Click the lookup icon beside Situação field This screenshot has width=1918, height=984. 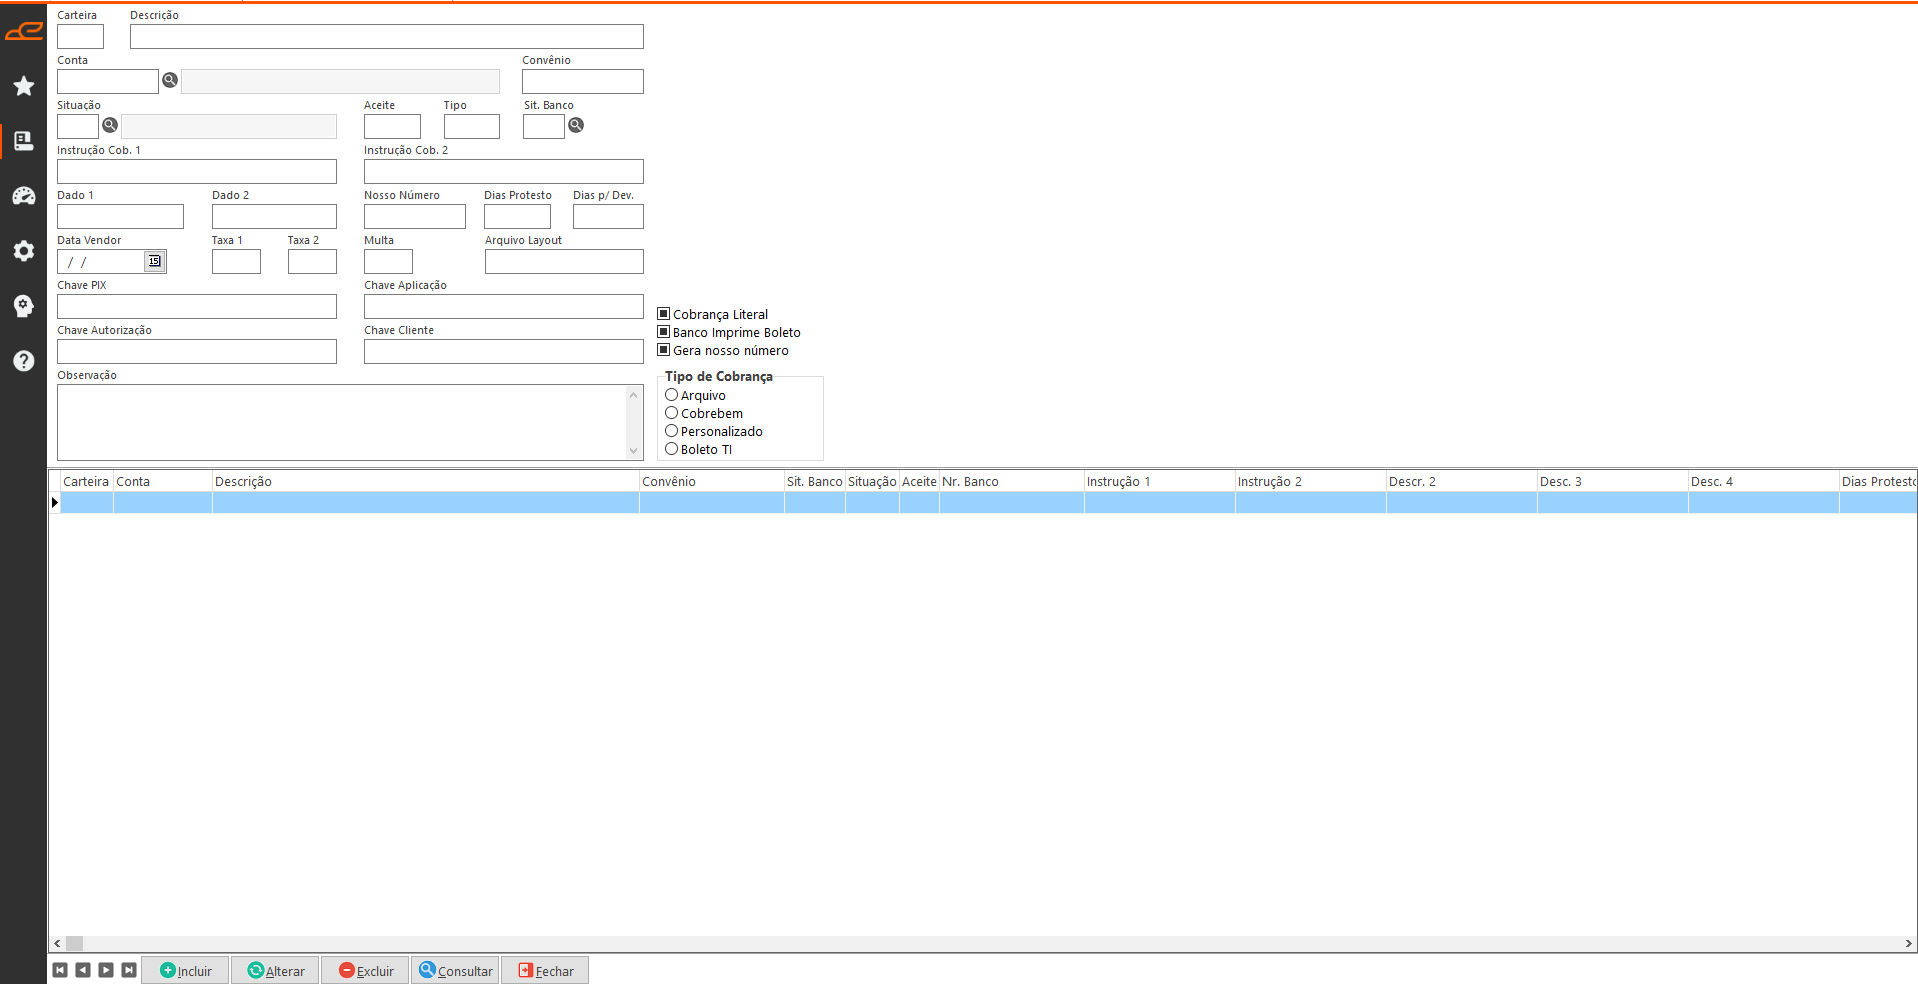pos(110,125)
